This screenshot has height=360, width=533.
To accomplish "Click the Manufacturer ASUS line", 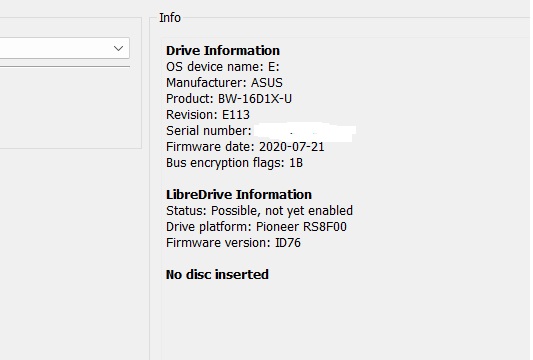I will [x=224, y=83].
